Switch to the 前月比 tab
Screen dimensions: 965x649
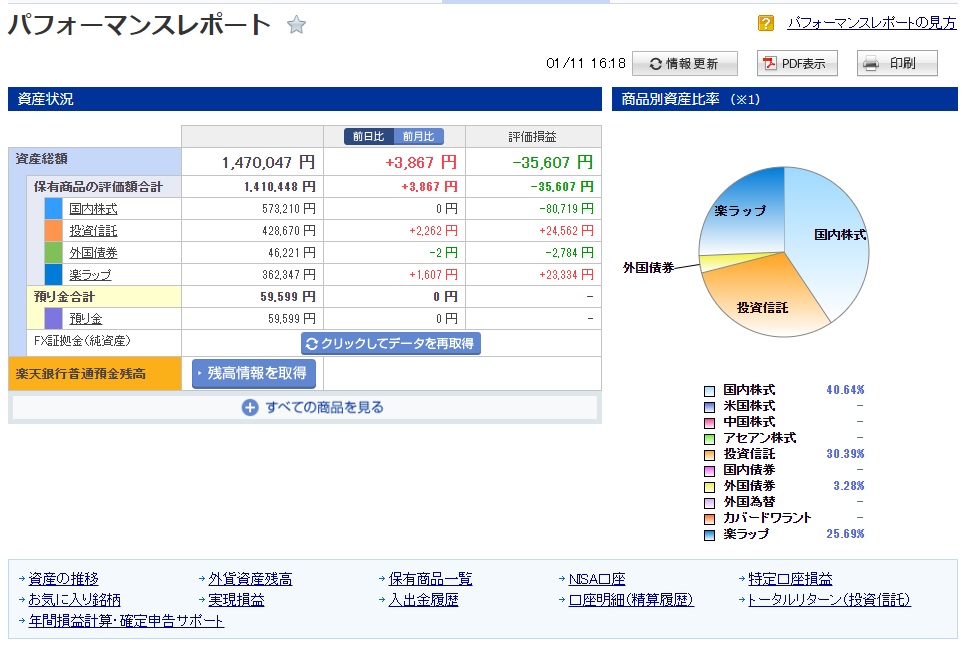click(x=418, y=137)
